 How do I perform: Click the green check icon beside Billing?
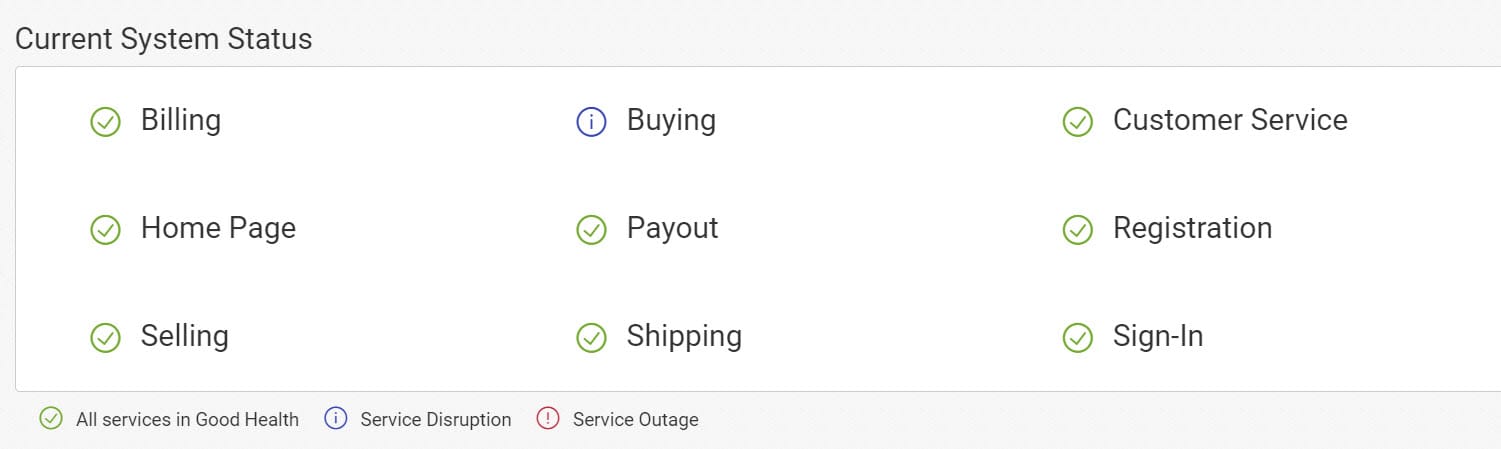(x=105, y=122)
